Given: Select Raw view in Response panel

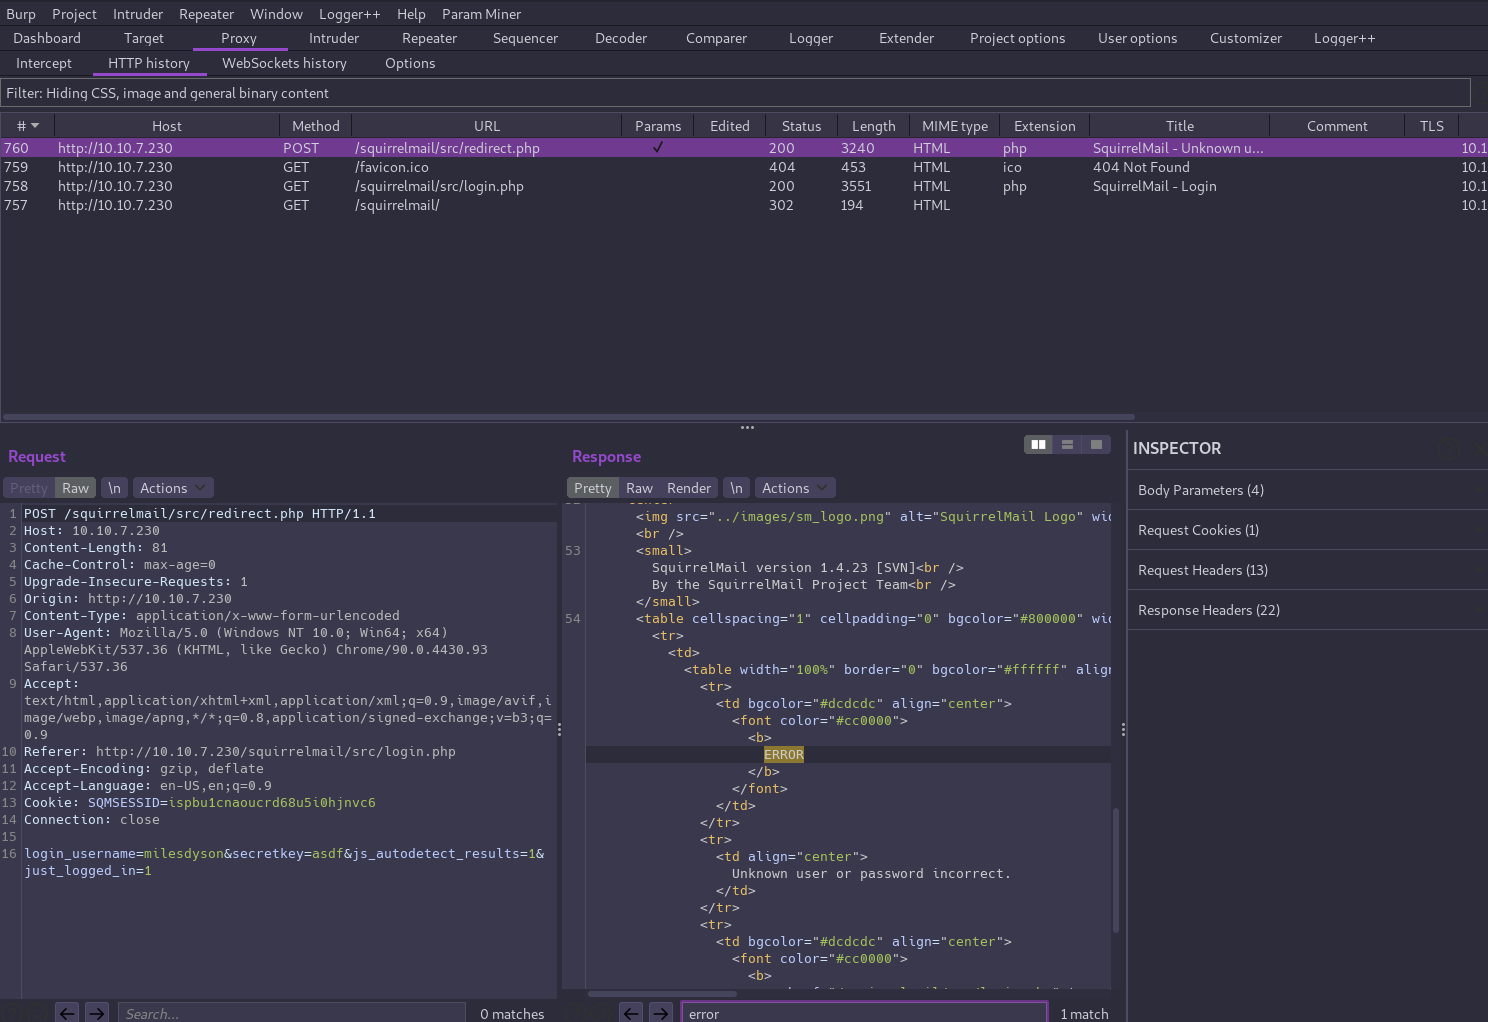Looking at the screenshot, I should pos(639,488).
